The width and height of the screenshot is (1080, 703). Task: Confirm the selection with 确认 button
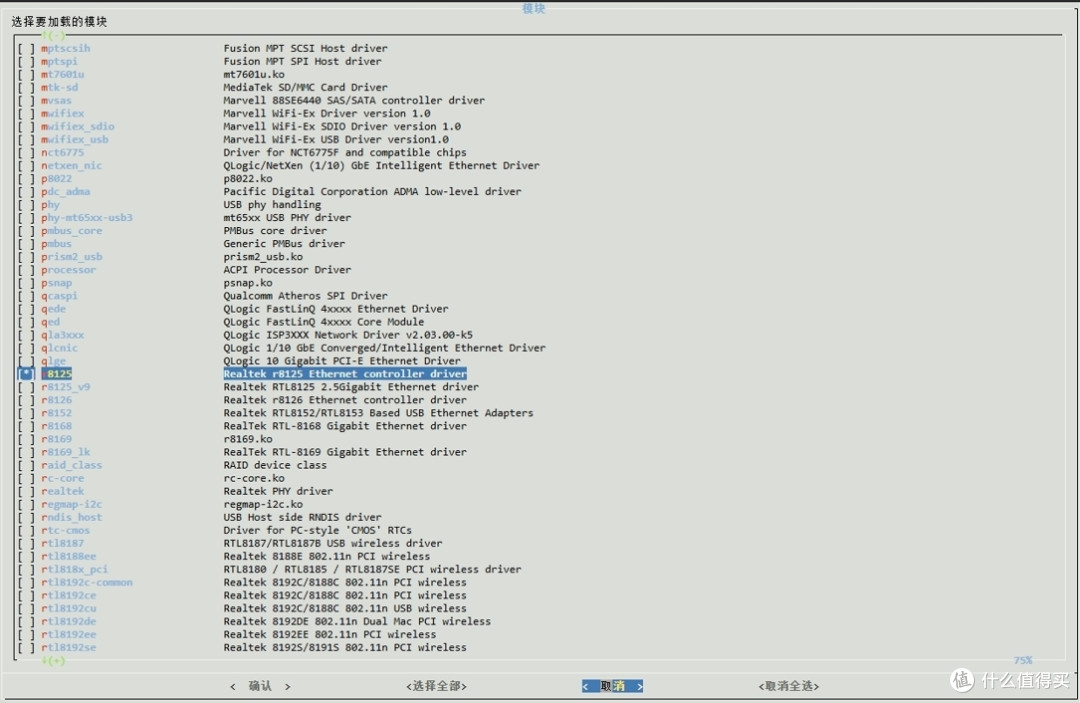point(260,686)
